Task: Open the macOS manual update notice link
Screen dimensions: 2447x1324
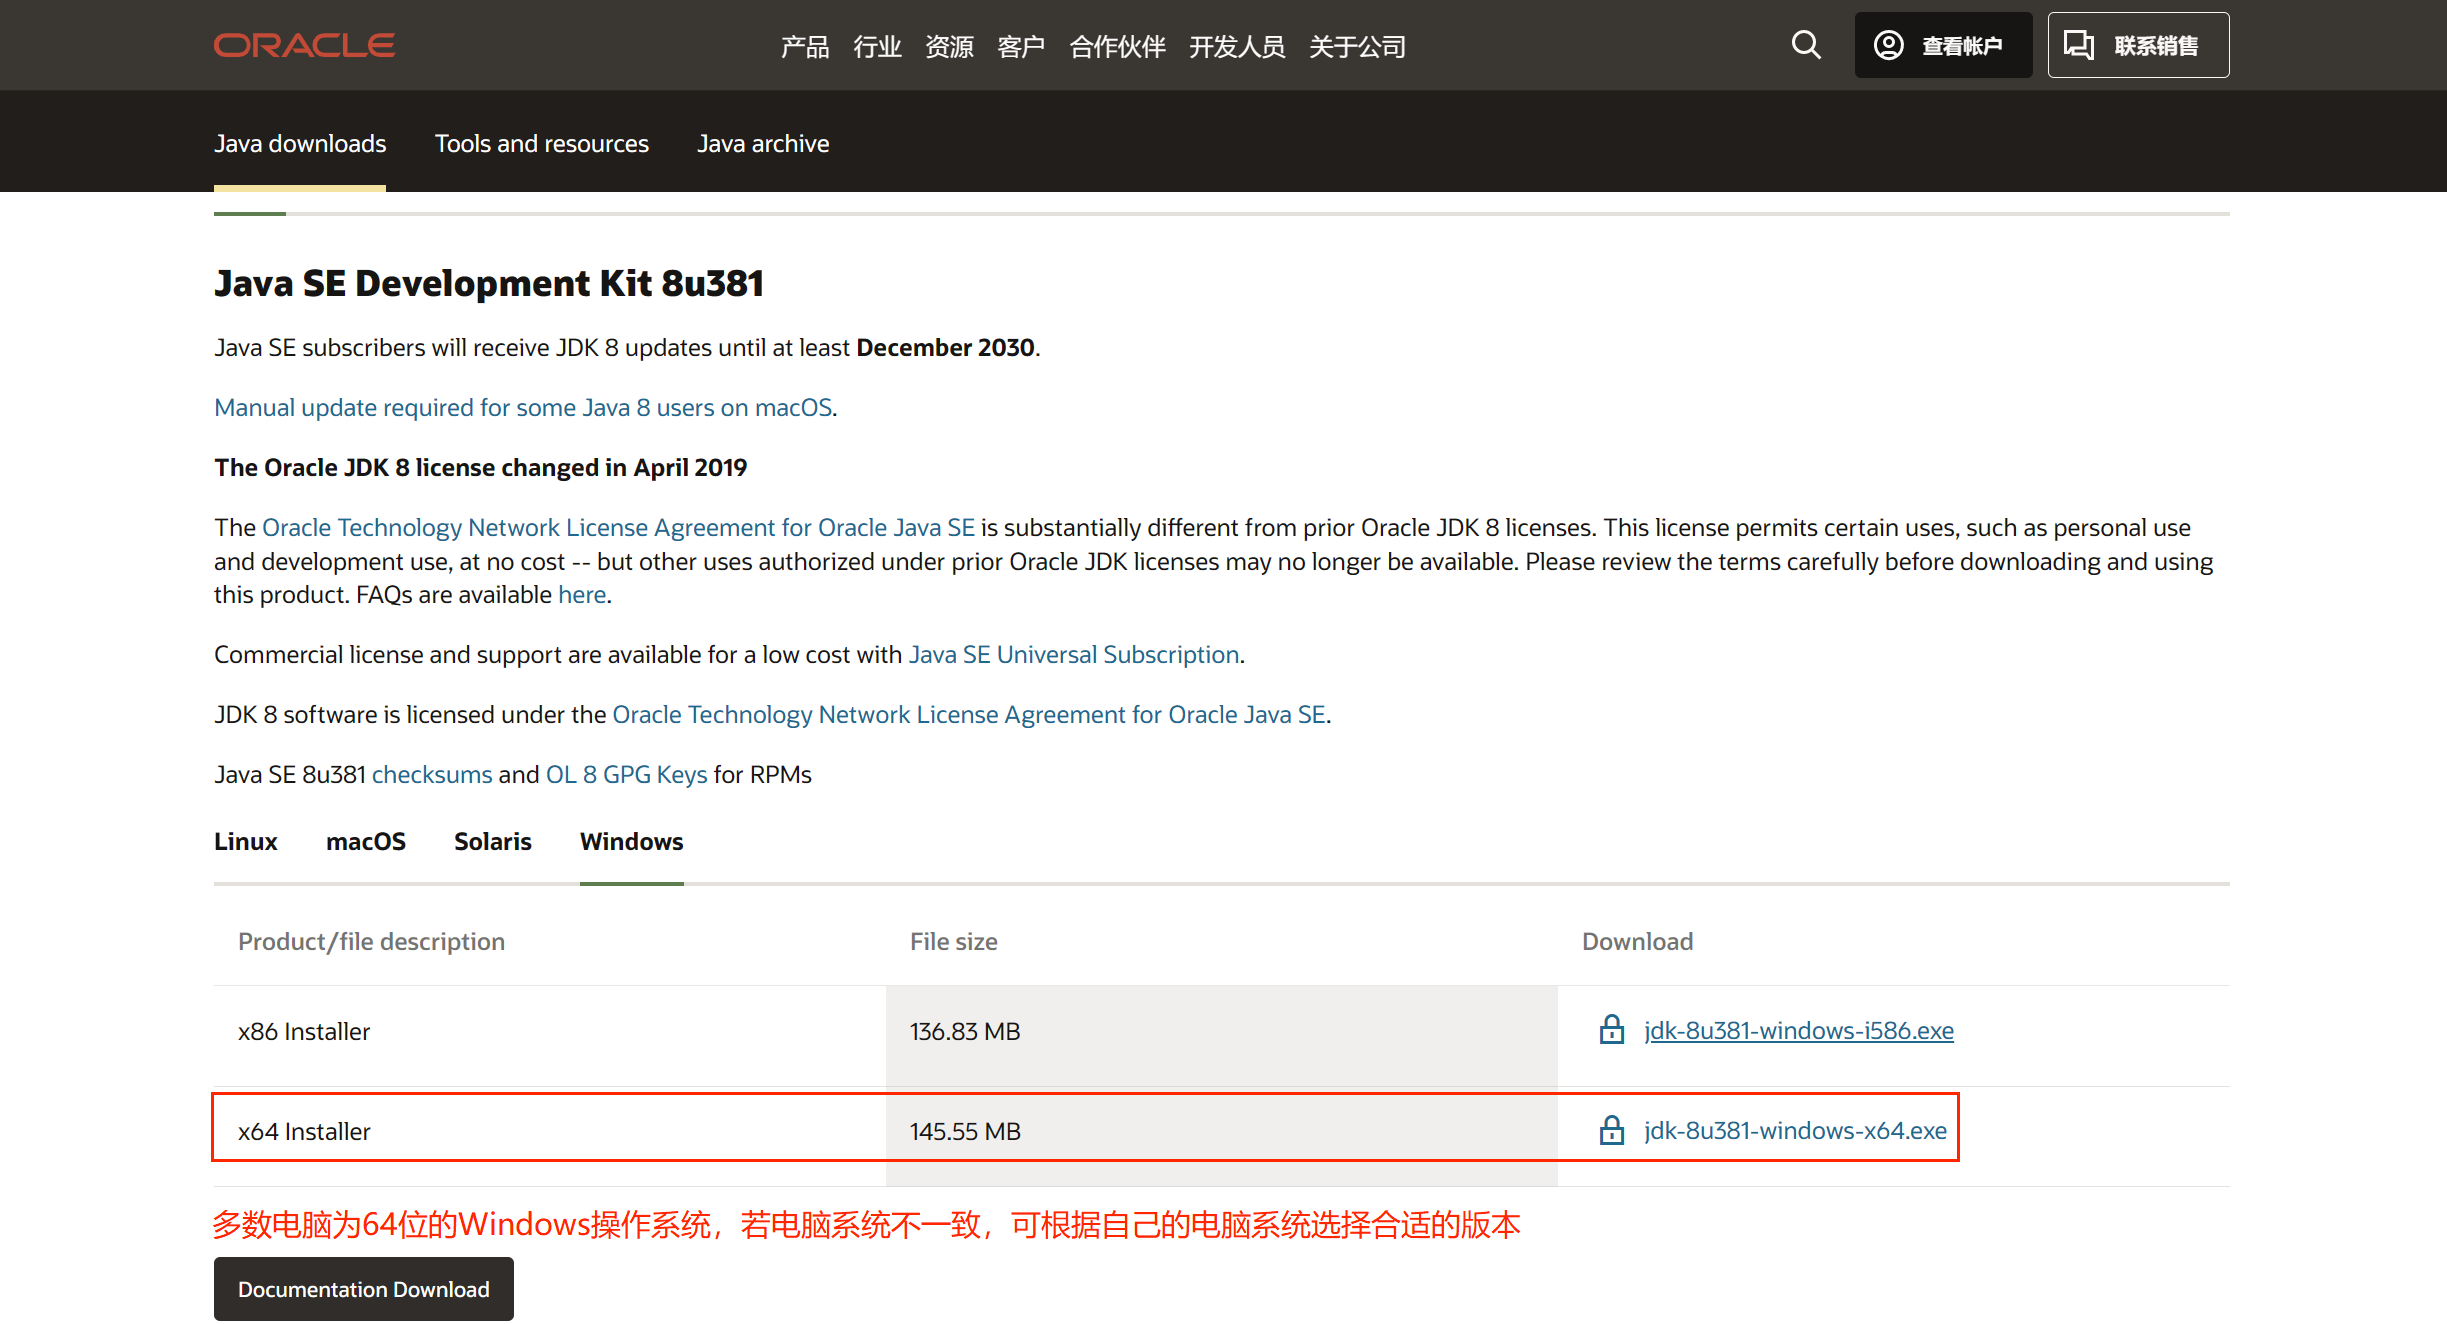Action: click(522, 407)
